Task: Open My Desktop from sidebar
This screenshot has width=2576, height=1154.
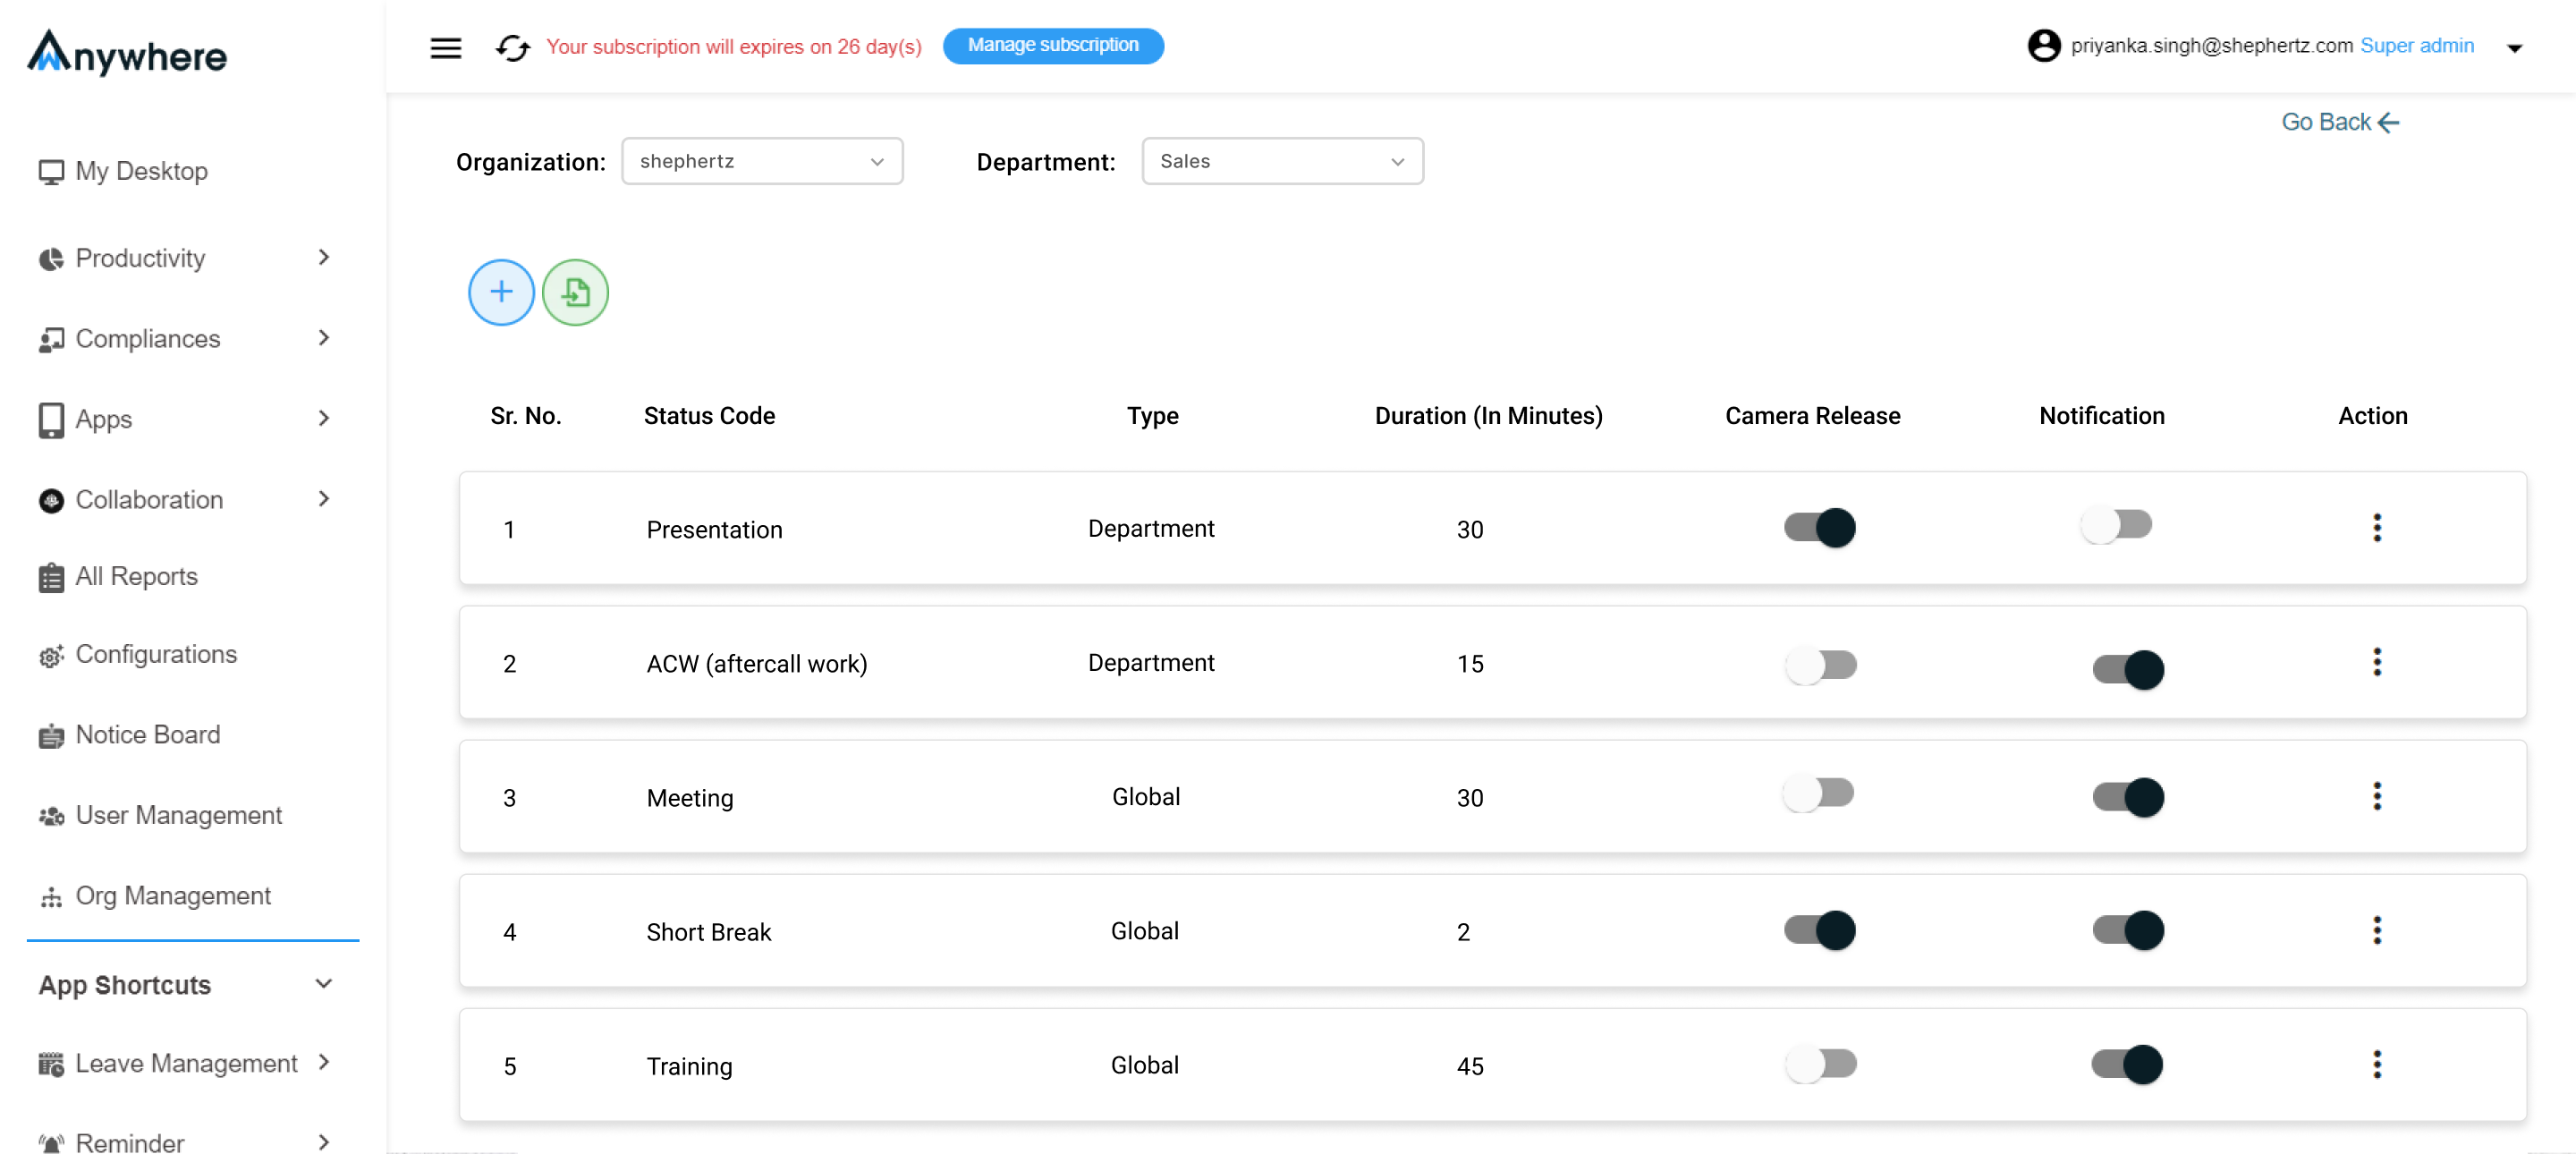Action: pos(142,171)
